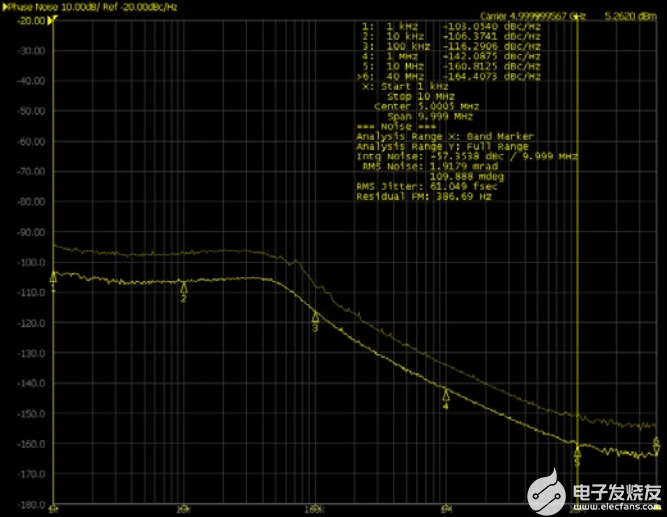Click the 5.2620 dBm carrier power readout
Screen dimensions: 667x517
point(631,16)
